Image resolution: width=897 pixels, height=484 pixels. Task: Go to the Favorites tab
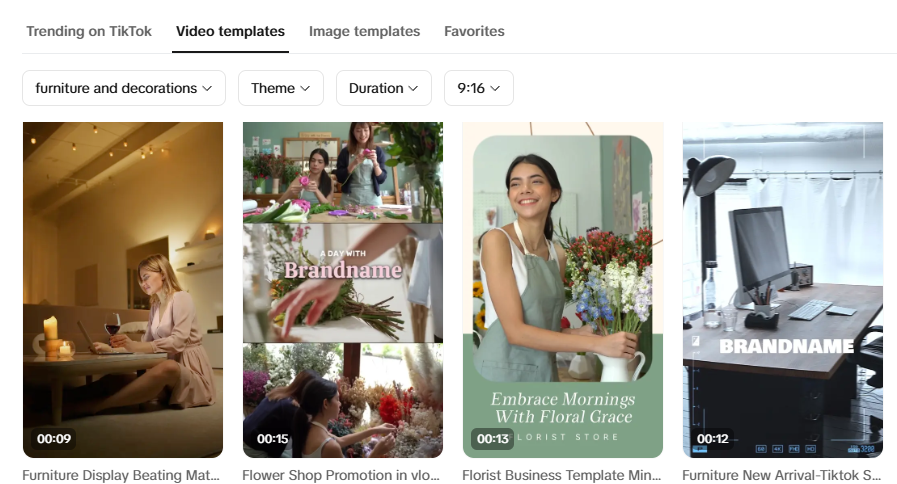(474, 31)
